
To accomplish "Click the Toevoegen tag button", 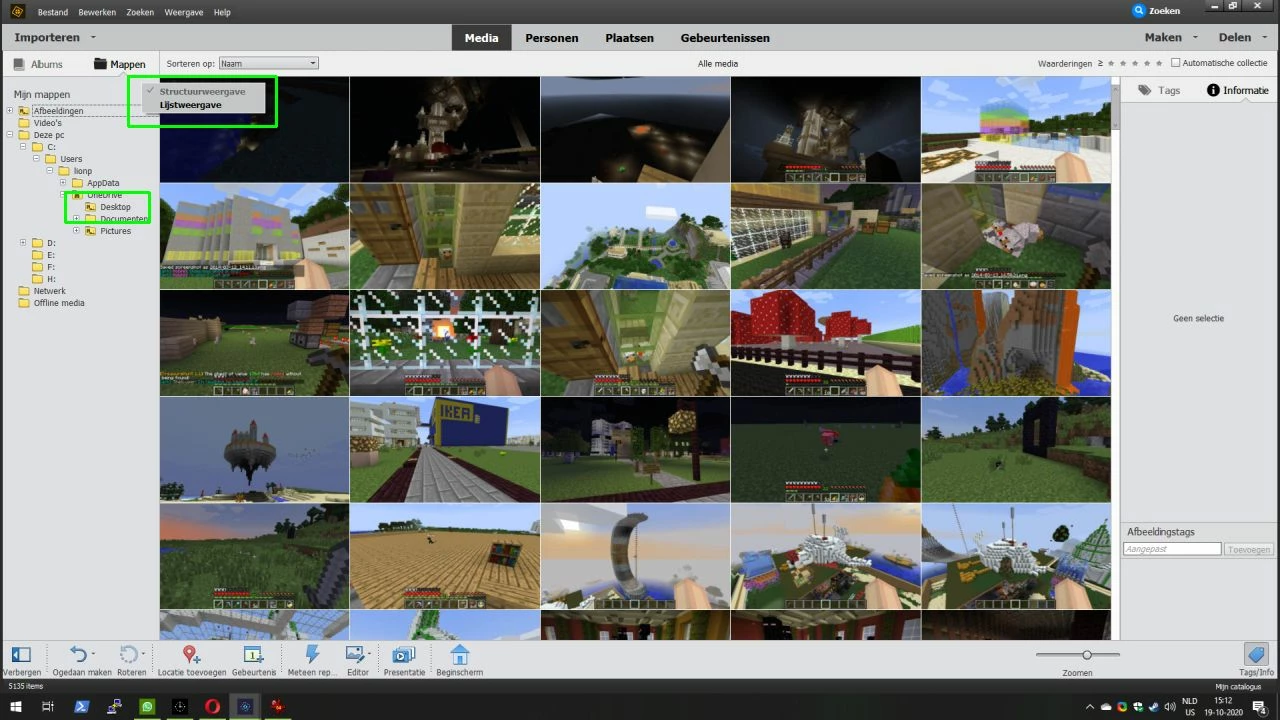I will pos(1249,549).
